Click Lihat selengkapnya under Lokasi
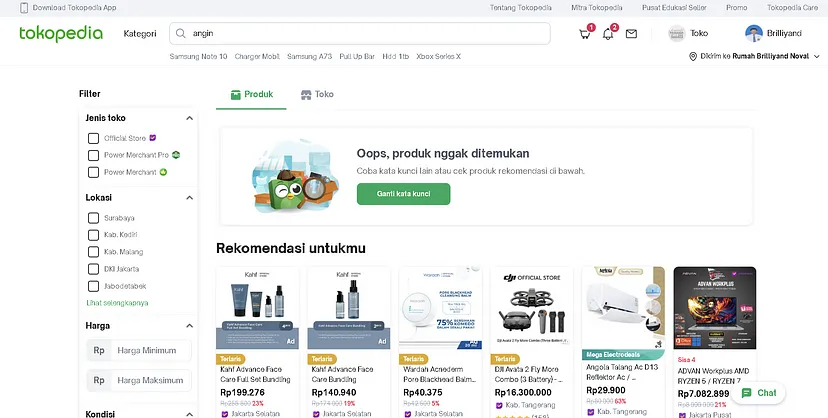This screenshot has width=828, height=418. coord(117,303)
